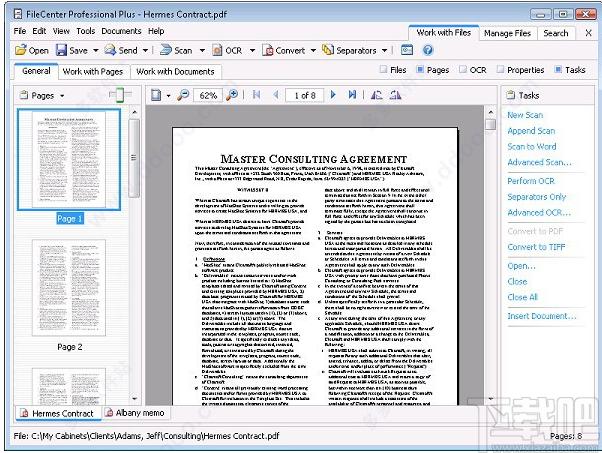Click the Save disk icon
The height and width of the screenshot is (453, 602).
pyautogui.click(x=61, y=50)
